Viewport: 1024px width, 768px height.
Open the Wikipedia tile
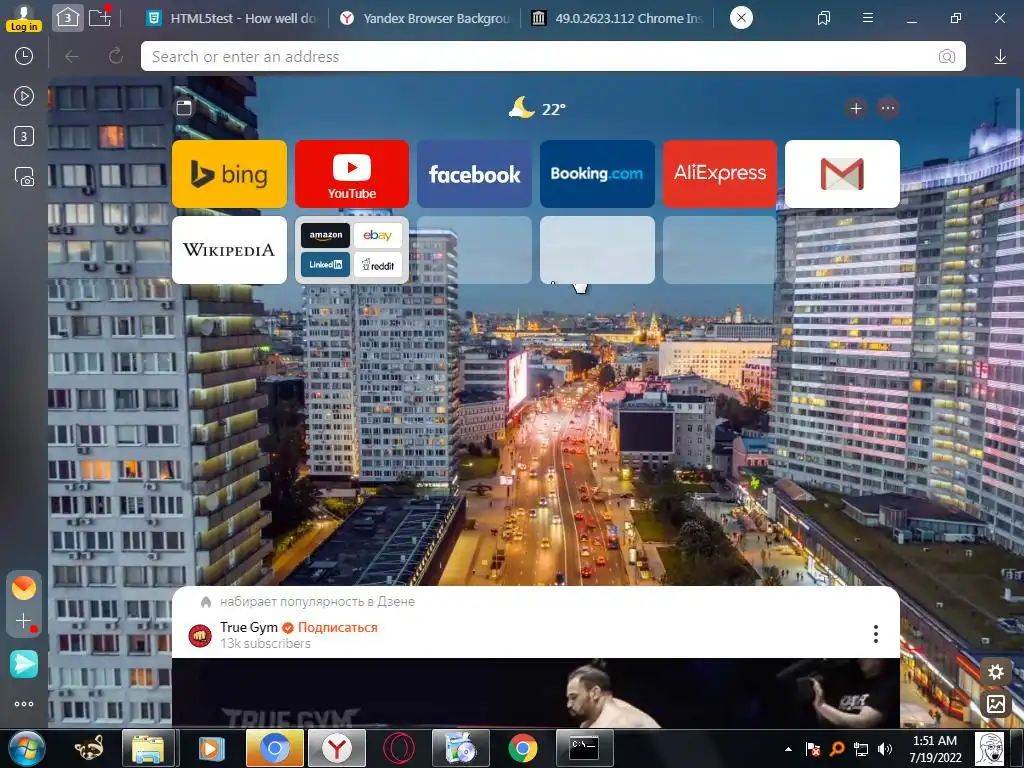coord(229,250)
